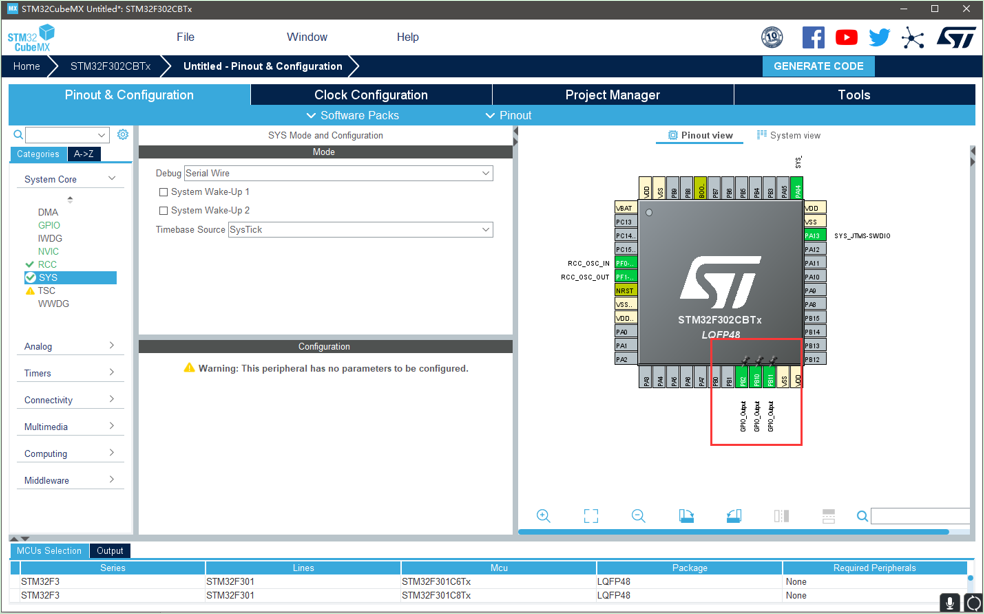The image size is (984, 614).
Task: Select NVIC in System Core list
Action: click(48, 251)
